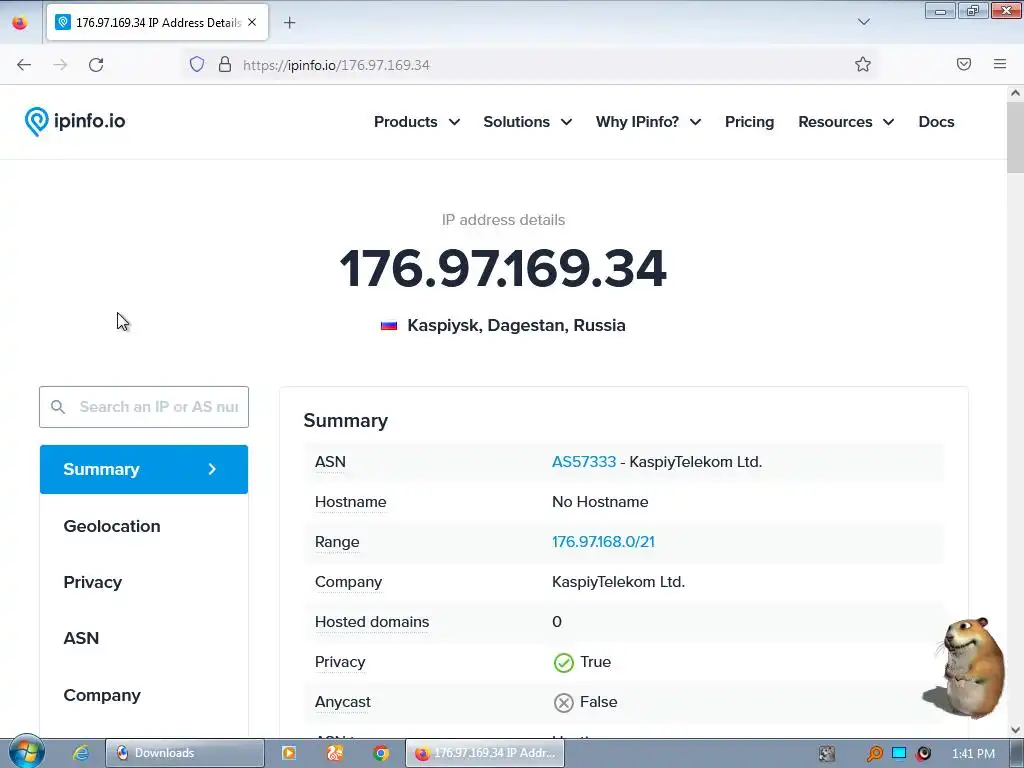
Task: Open the Windows Start menu
Action: click(x=26, y=752)
